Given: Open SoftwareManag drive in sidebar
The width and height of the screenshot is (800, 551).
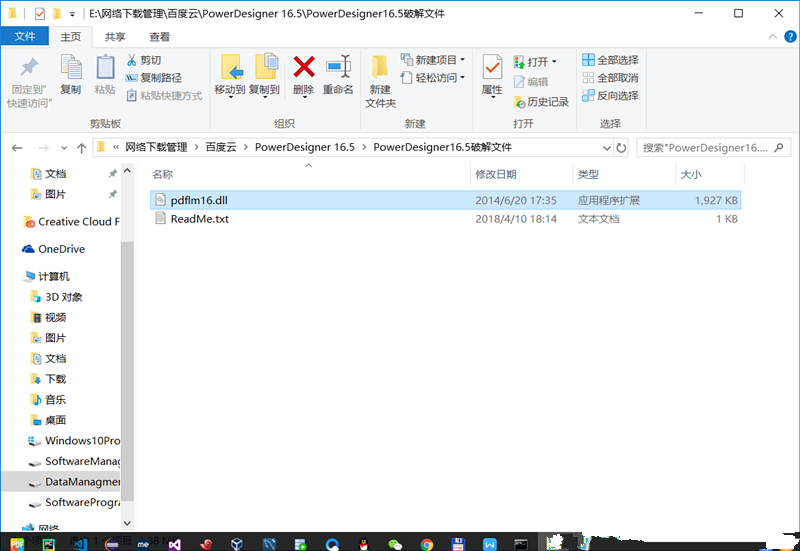Looking at the screenshot, I should tap(74, 461).
